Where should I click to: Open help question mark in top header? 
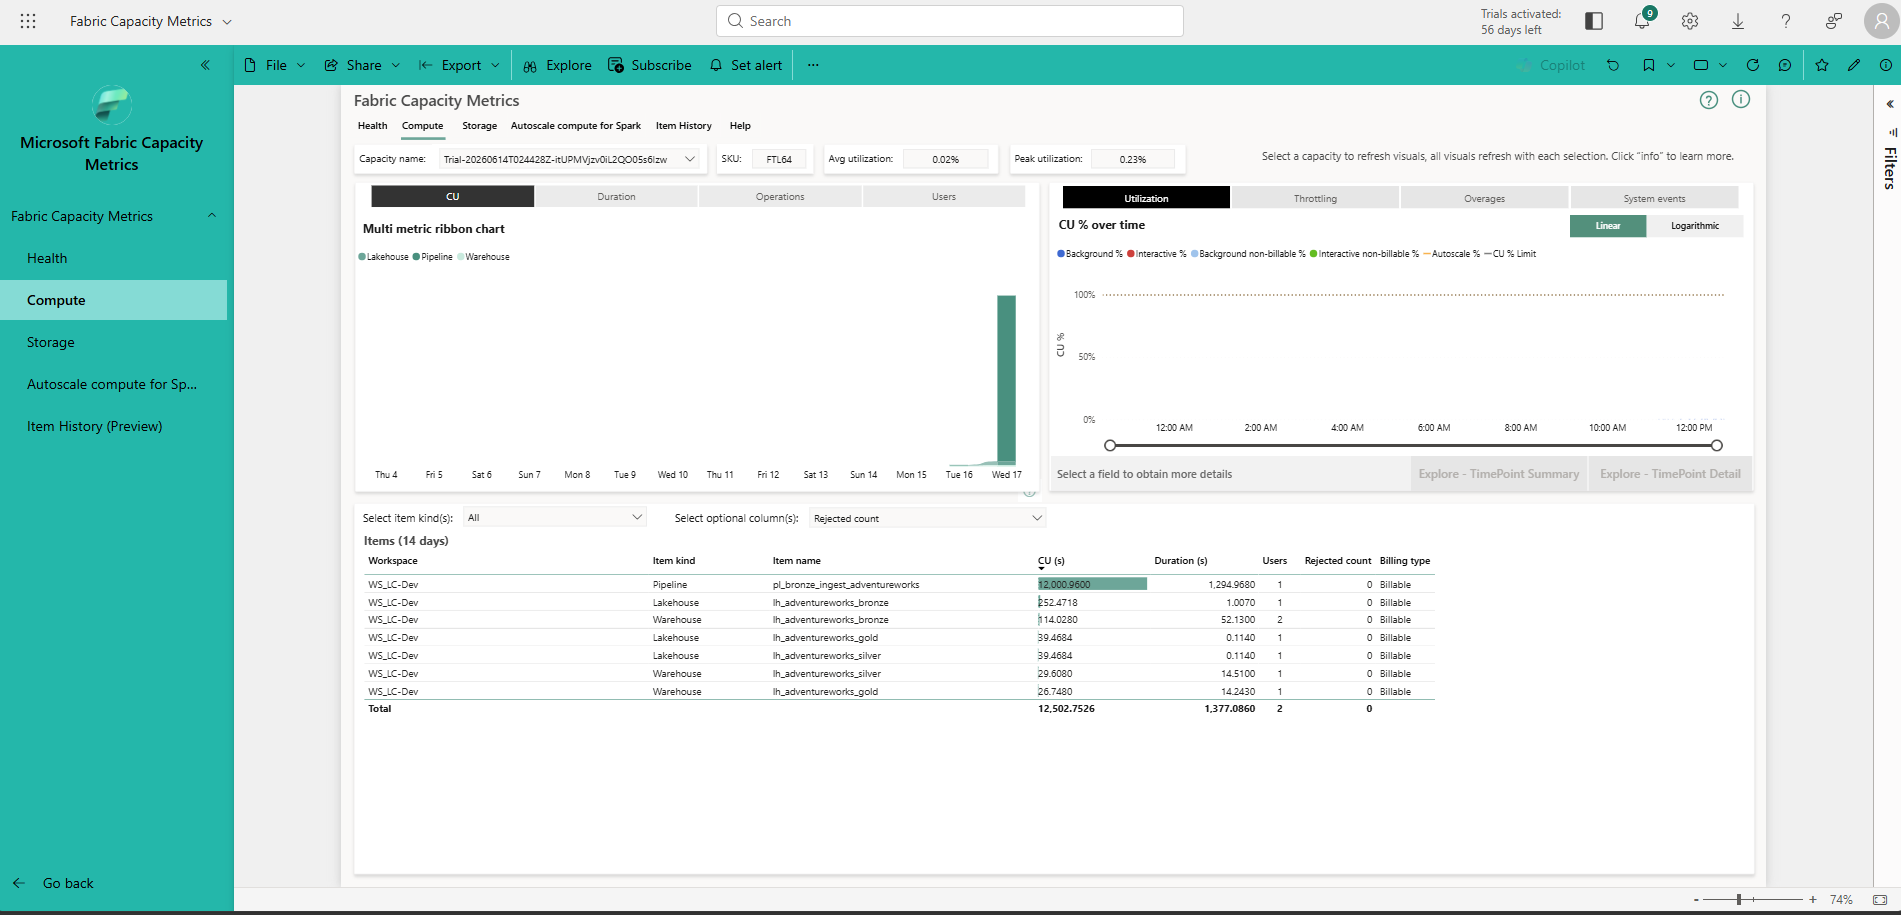[1786, 21]
